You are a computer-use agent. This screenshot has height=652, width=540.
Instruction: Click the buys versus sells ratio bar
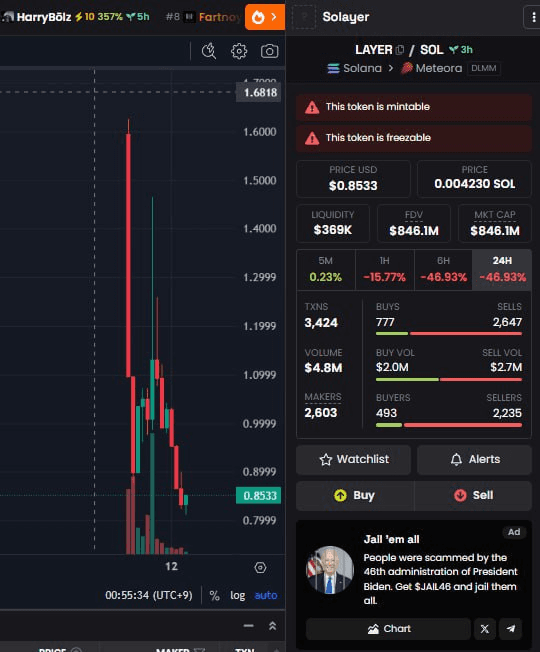[449, 333]
